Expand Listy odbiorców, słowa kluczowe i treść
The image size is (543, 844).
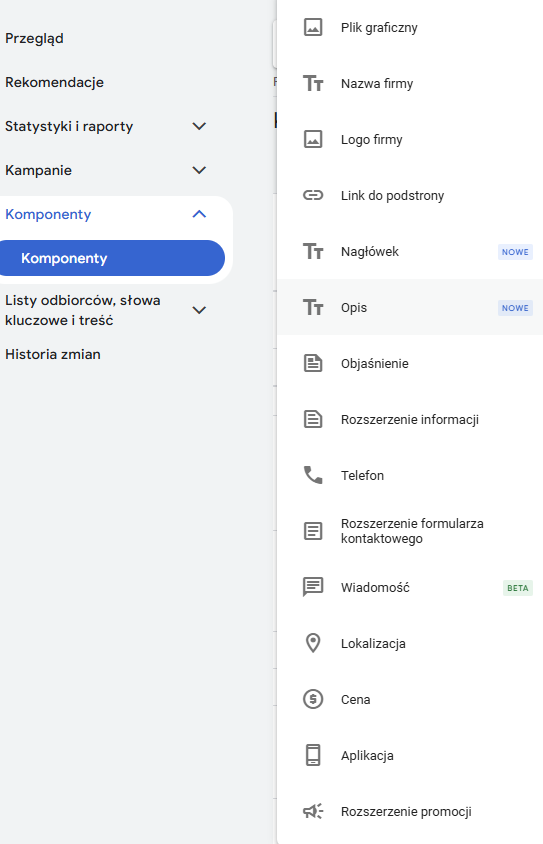pyautogui.click(x=199, y=310)
